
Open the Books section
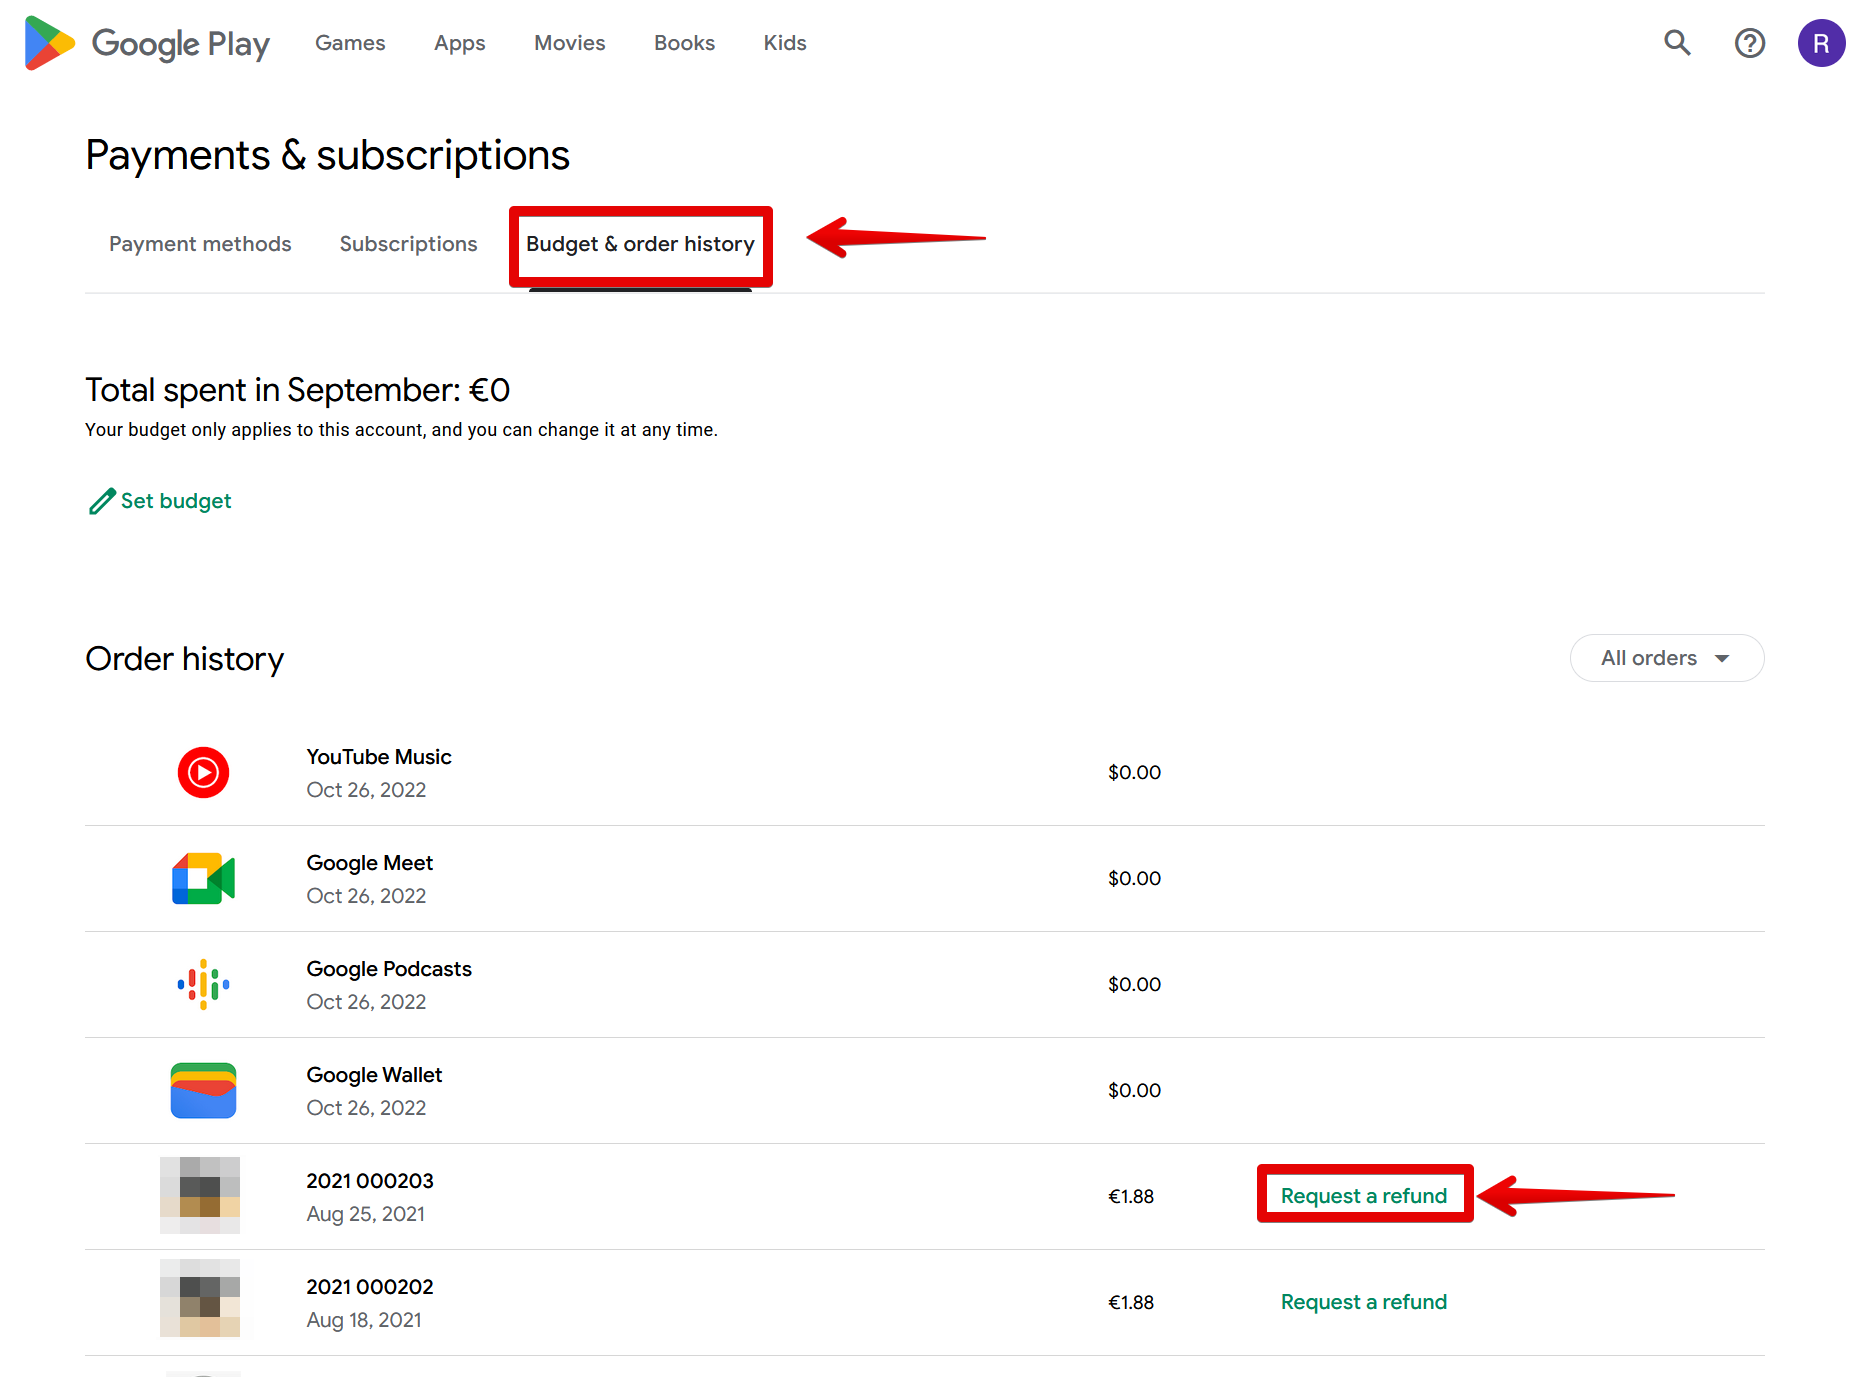684,43
